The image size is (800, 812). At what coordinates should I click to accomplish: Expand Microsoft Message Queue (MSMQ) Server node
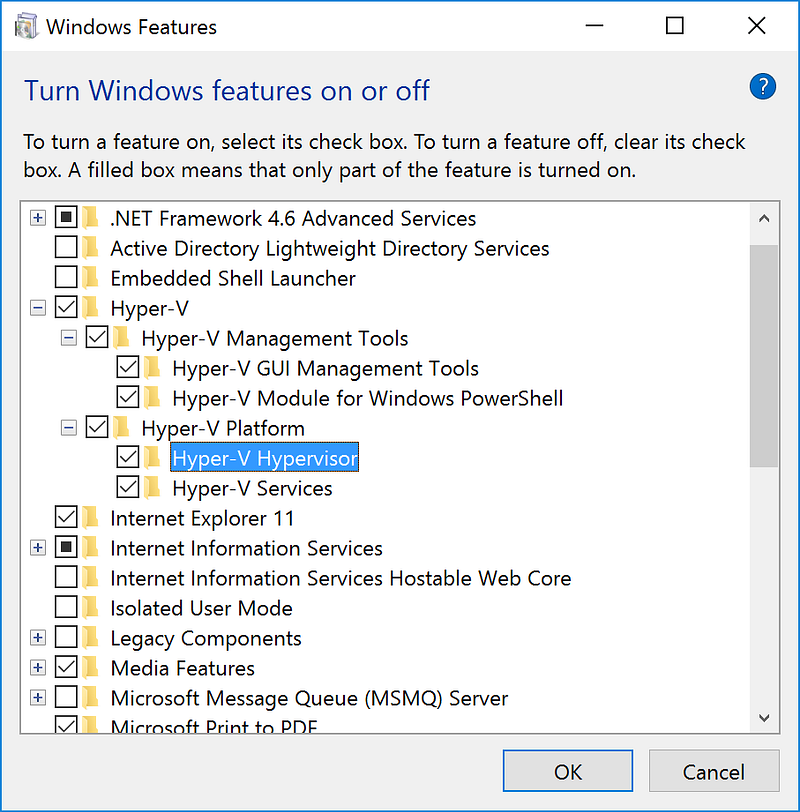pos(38,698)
